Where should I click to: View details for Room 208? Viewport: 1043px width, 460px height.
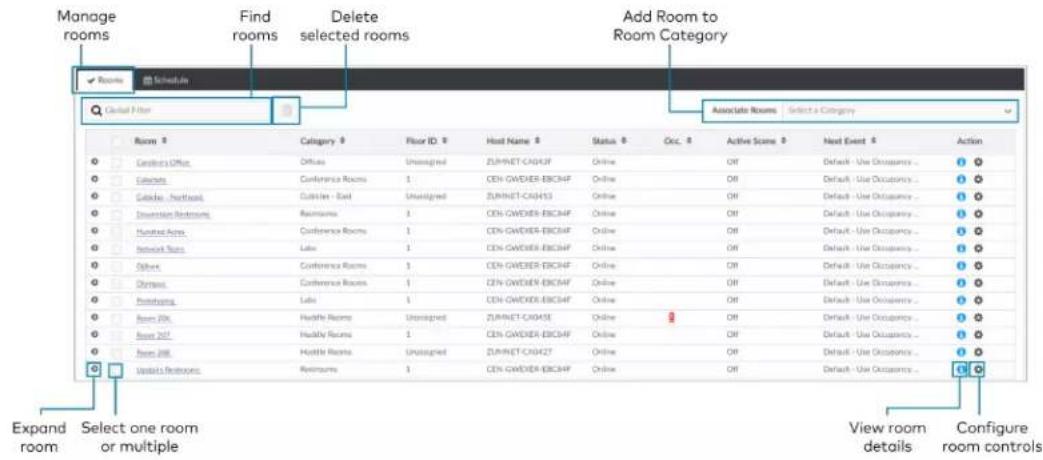click(960, 352)
